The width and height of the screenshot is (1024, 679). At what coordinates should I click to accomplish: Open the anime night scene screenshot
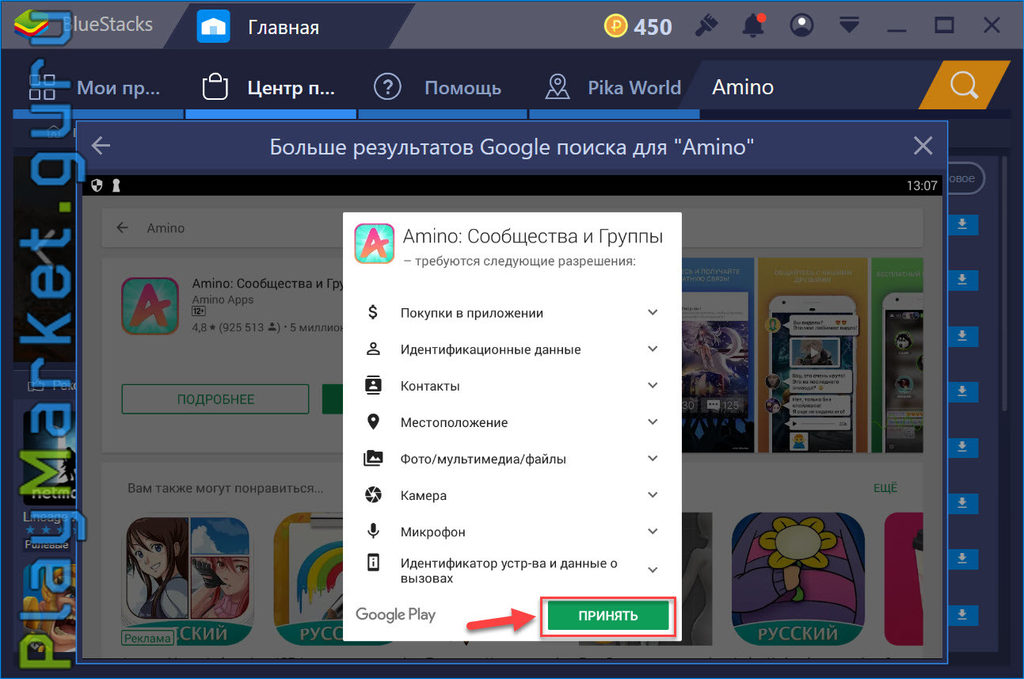717,355
